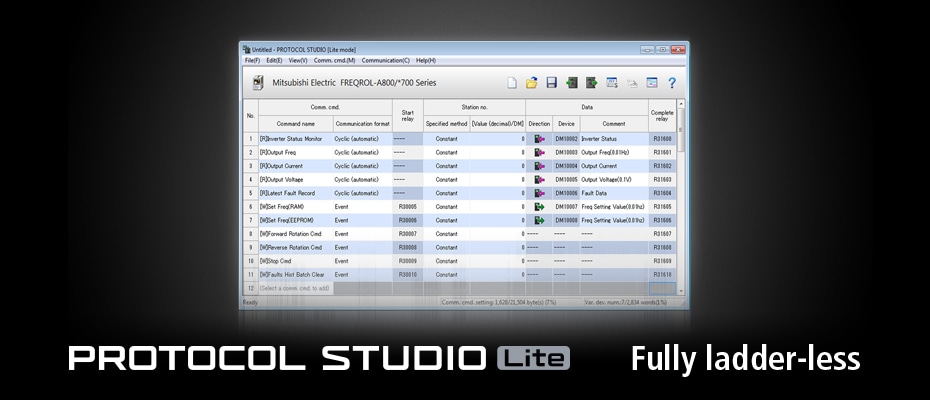Click complete relay cell 'R31610'
The height and width of the screenshot is (400, 930).
(x=662, y=275)
